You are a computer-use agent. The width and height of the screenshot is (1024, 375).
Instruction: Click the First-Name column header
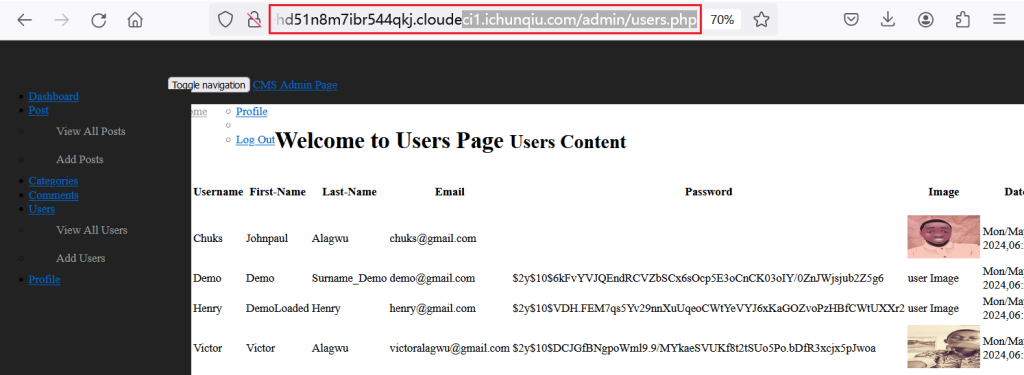[278, 192]
